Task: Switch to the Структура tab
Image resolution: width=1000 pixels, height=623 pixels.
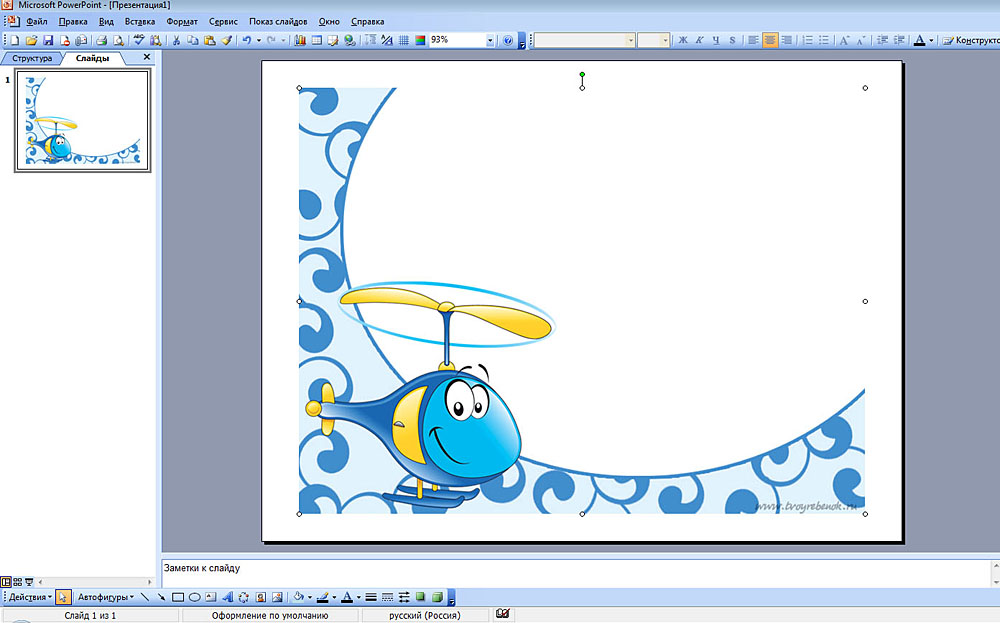Action: pyautogui.click(x=31, y=58)
